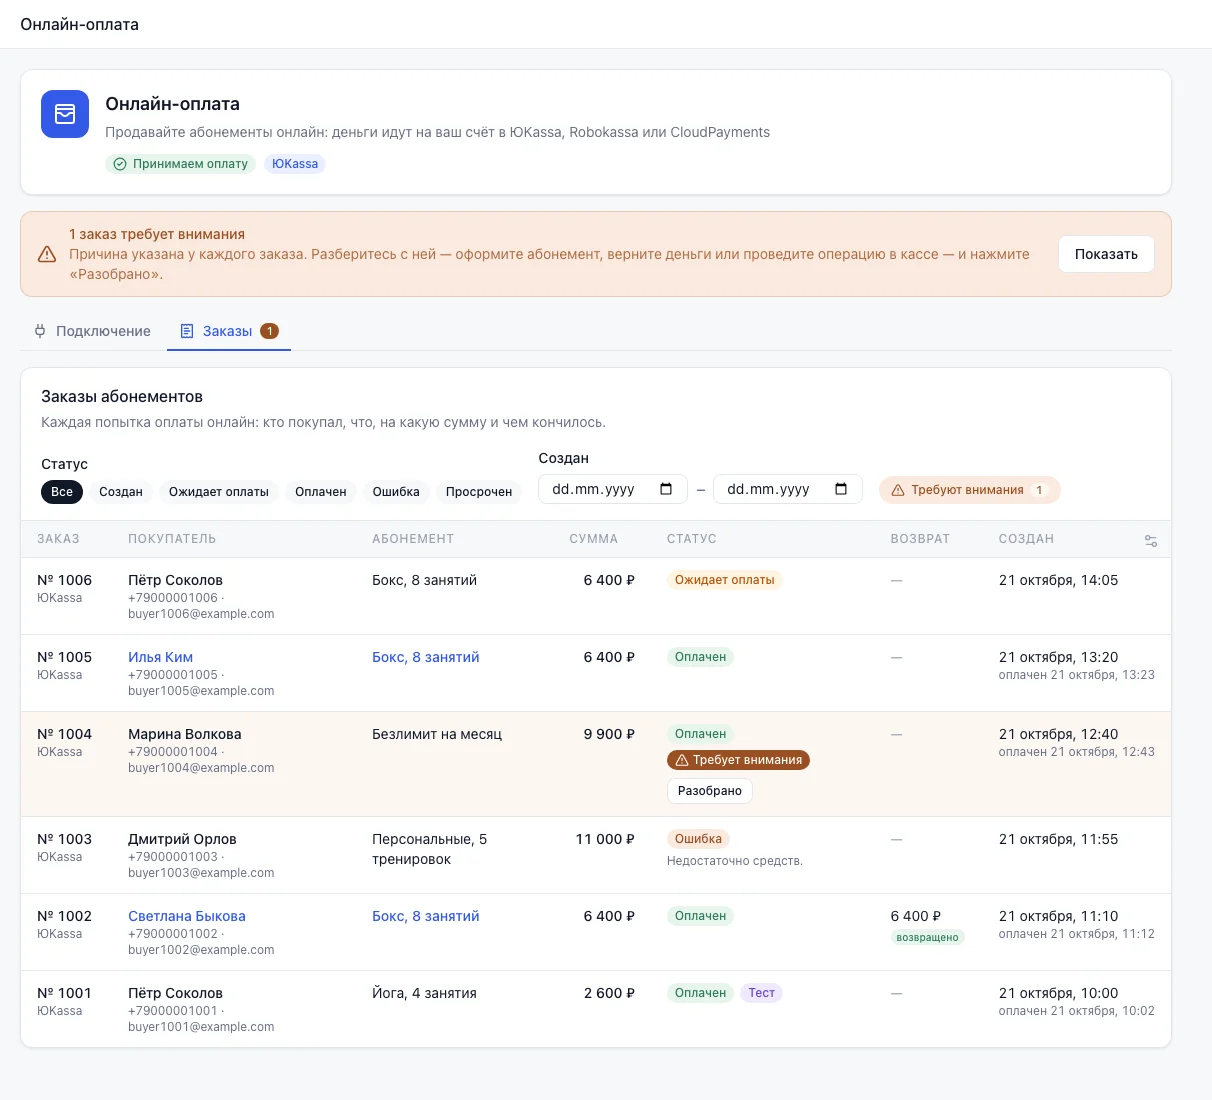
Task: Click buyer name Марина Волкова
Action: [x=185, y=734]
